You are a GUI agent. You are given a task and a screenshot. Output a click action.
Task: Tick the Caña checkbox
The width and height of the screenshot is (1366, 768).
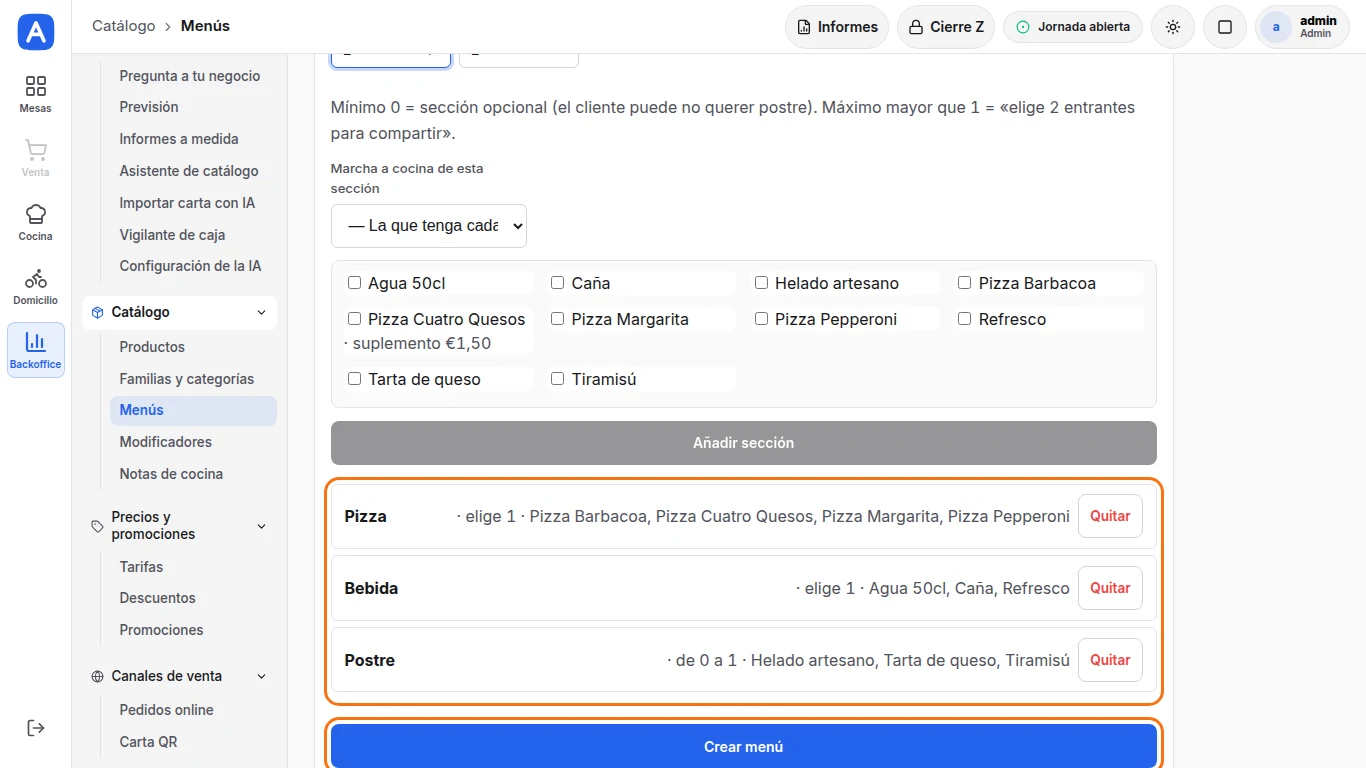(558, 283)
